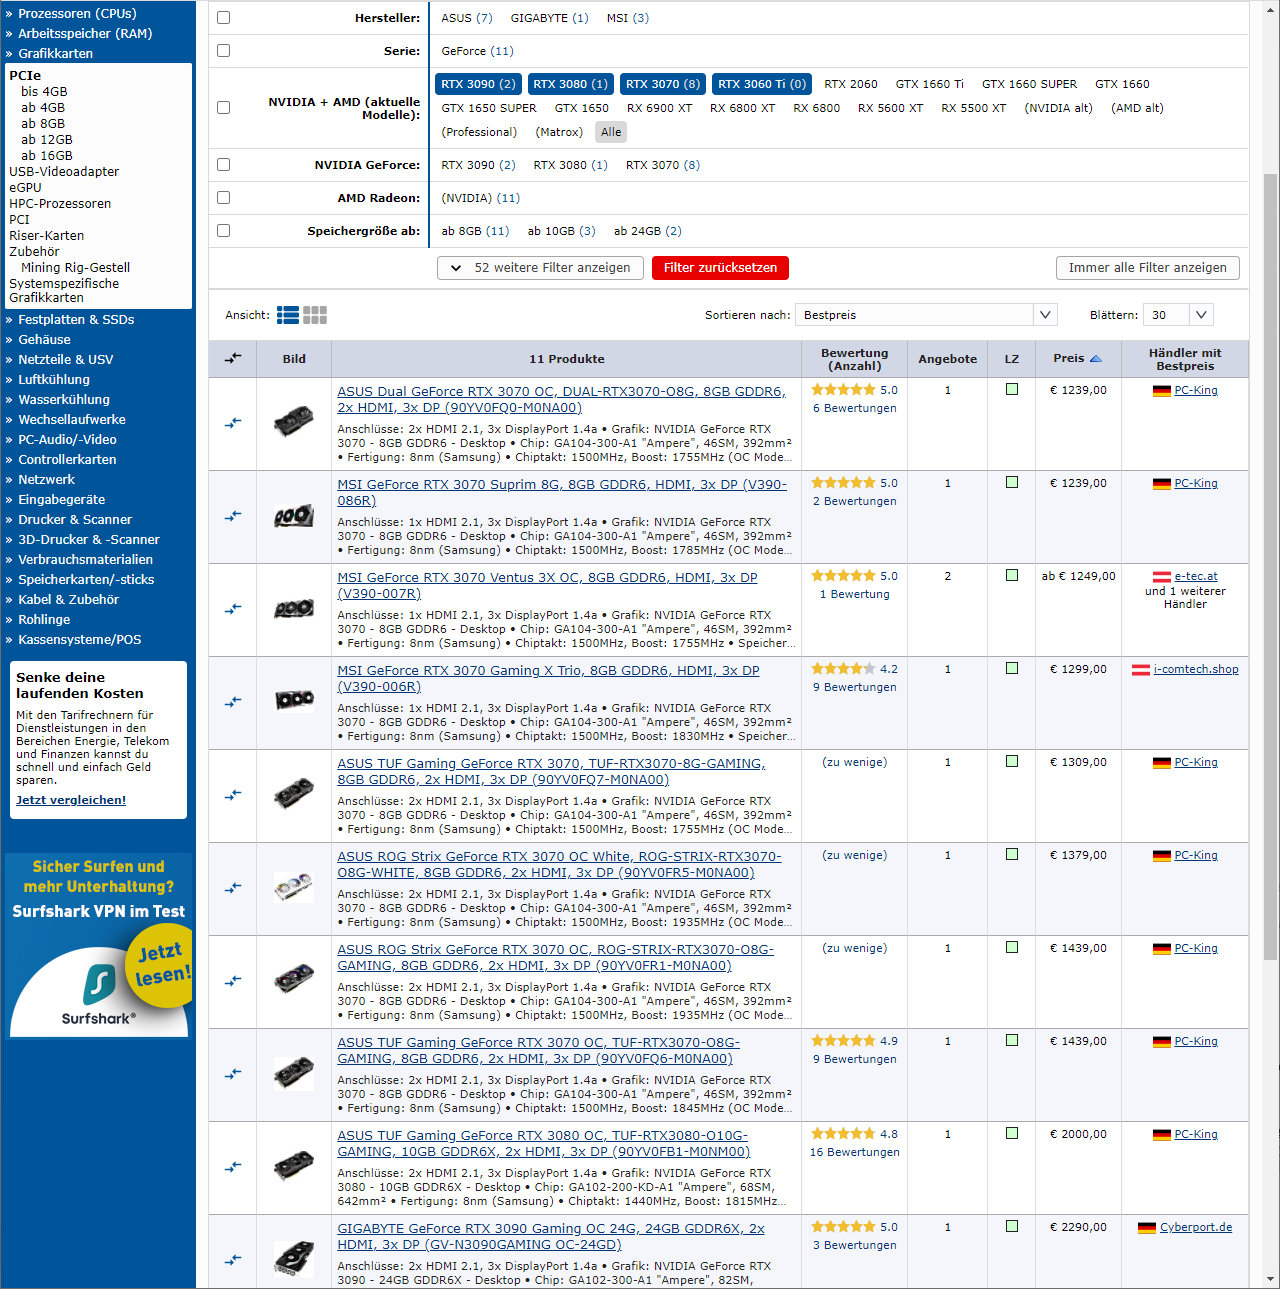Tick the AMD Radeon filter checkbox
The image size is (1280, 1289).
(224, 198)
